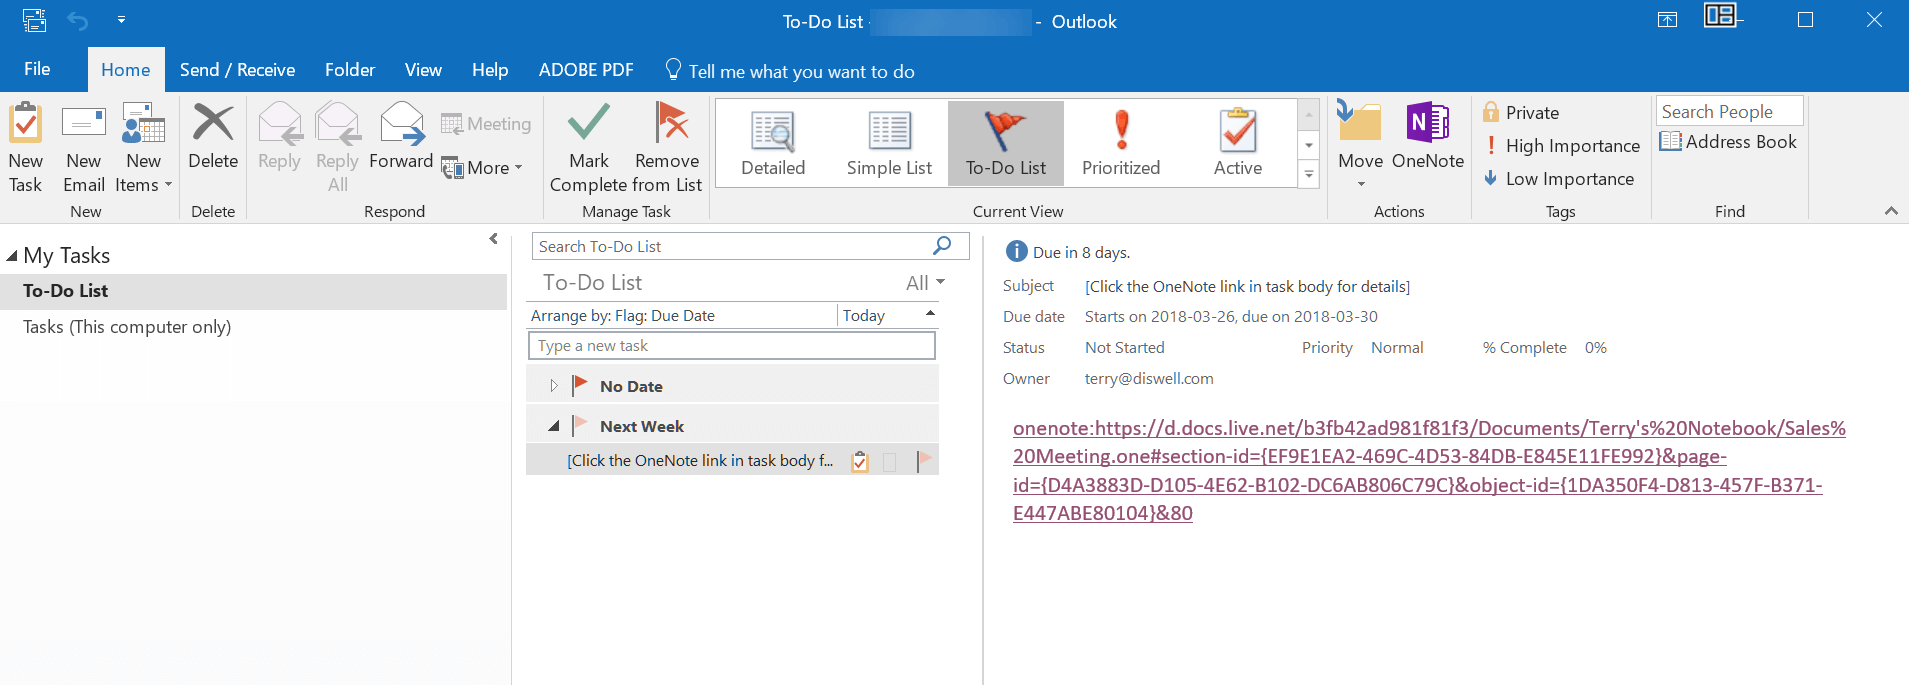Click the New Task icon
Viewport: 1909px width, 685px height.
pos(25,125)
